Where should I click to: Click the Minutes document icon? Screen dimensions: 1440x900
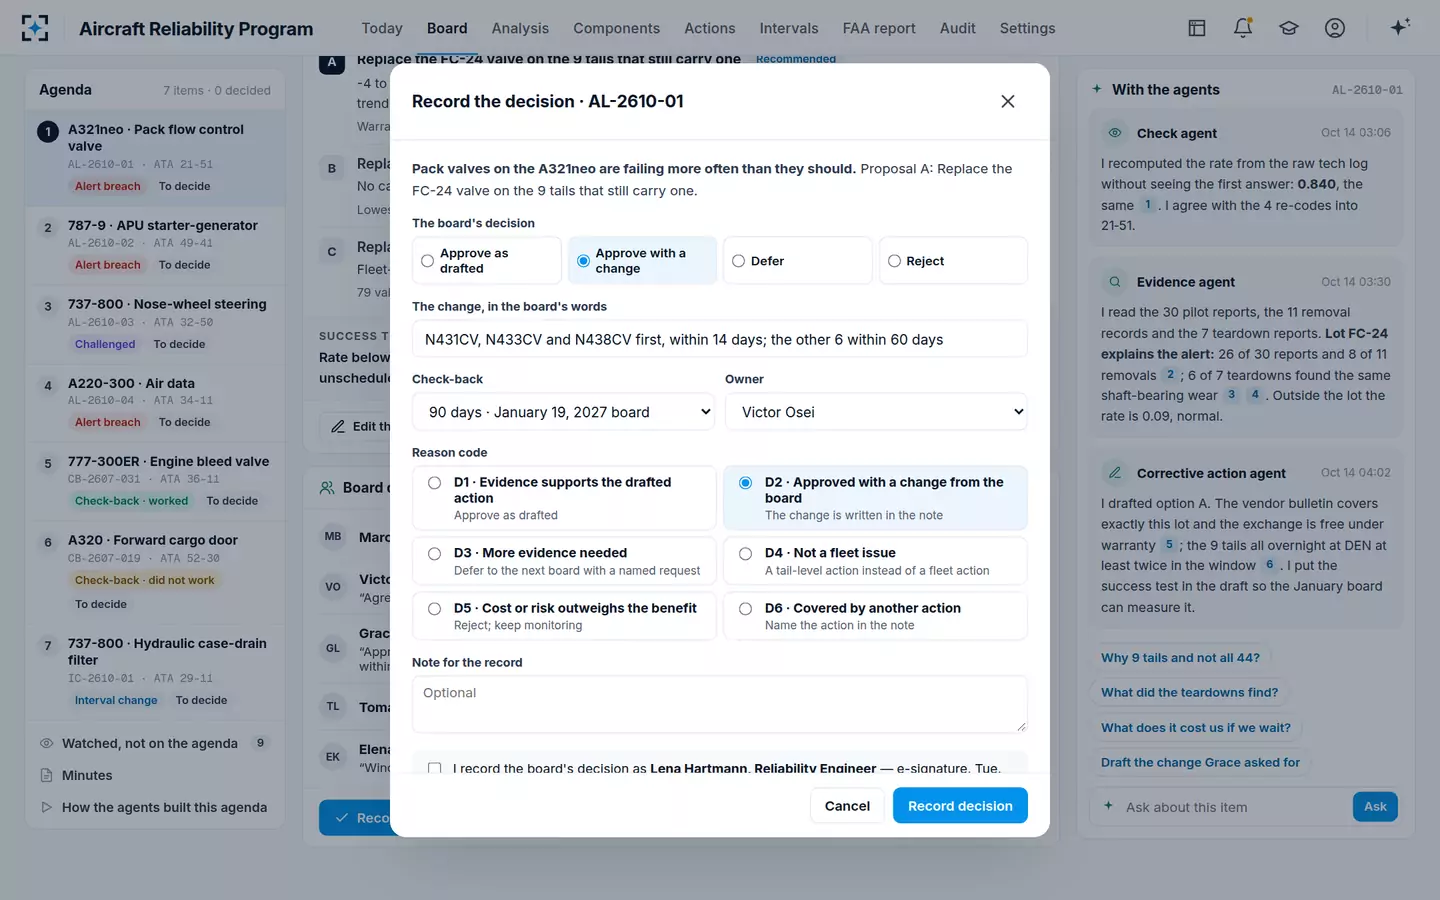point(46,775)
